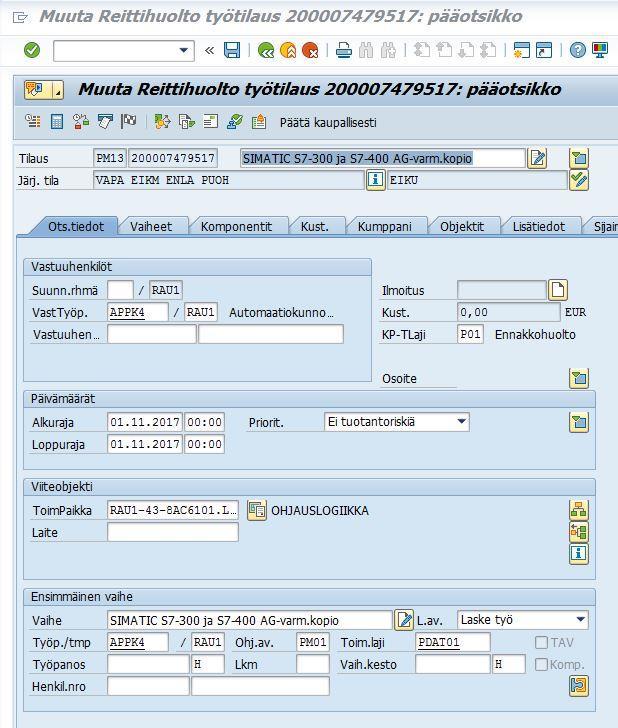Click the red Cancel icon
Screen dimensions: 618x728
[x=310, y=50]
